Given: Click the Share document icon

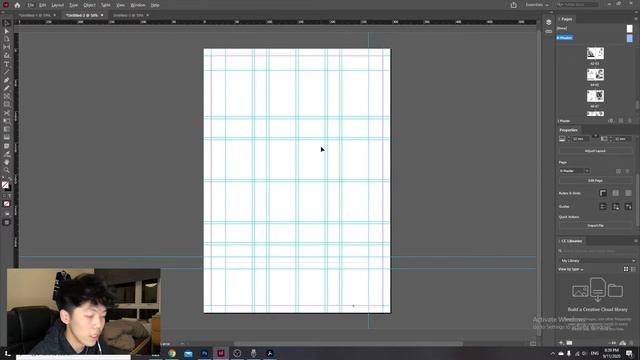Looking at the screenshot, I should 513,5.
